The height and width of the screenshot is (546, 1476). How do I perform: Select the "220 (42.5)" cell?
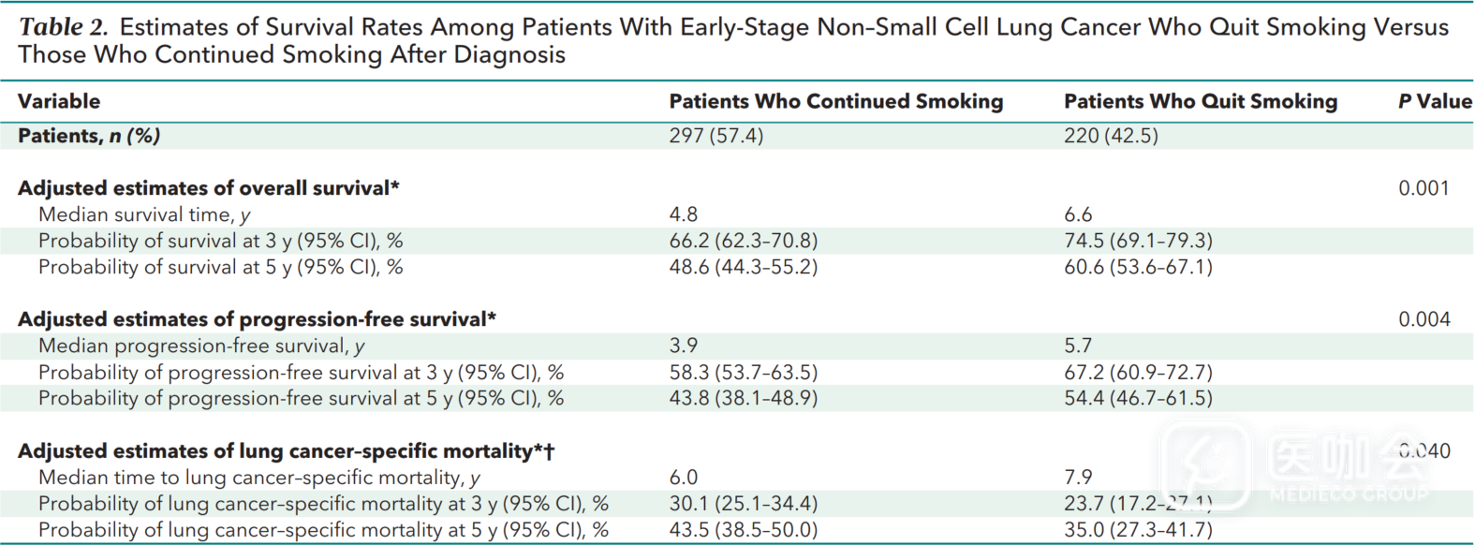coord(1111,136)
